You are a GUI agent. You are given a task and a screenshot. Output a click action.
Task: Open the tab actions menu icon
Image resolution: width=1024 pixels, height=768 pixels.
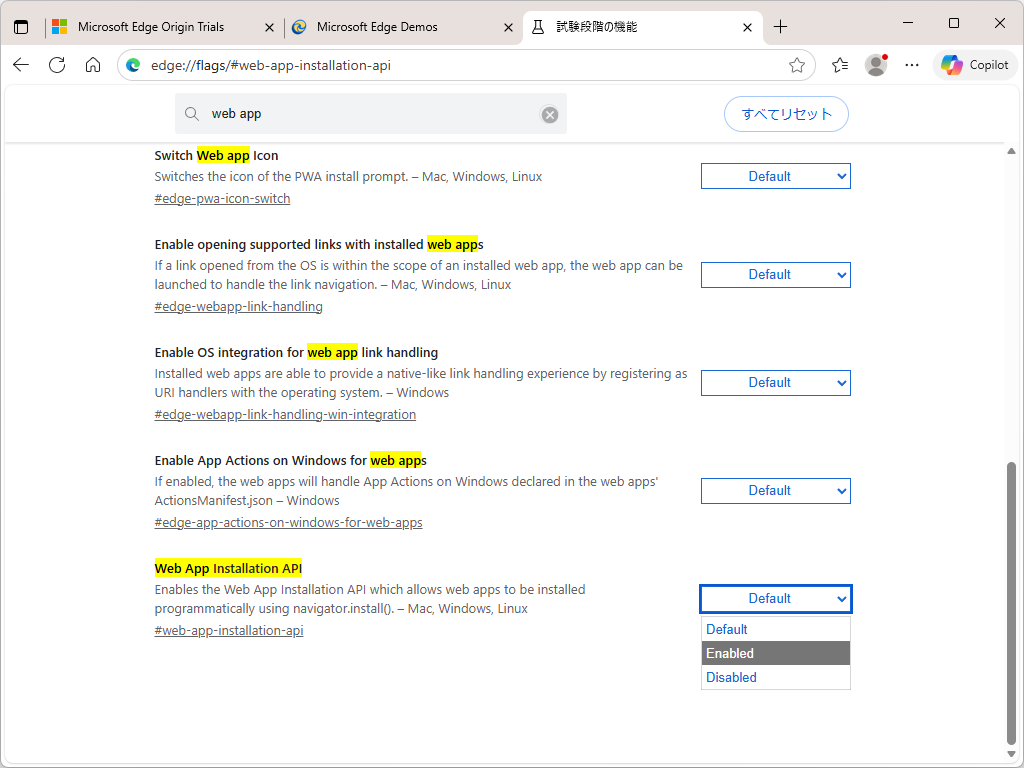tap(22, 27)
